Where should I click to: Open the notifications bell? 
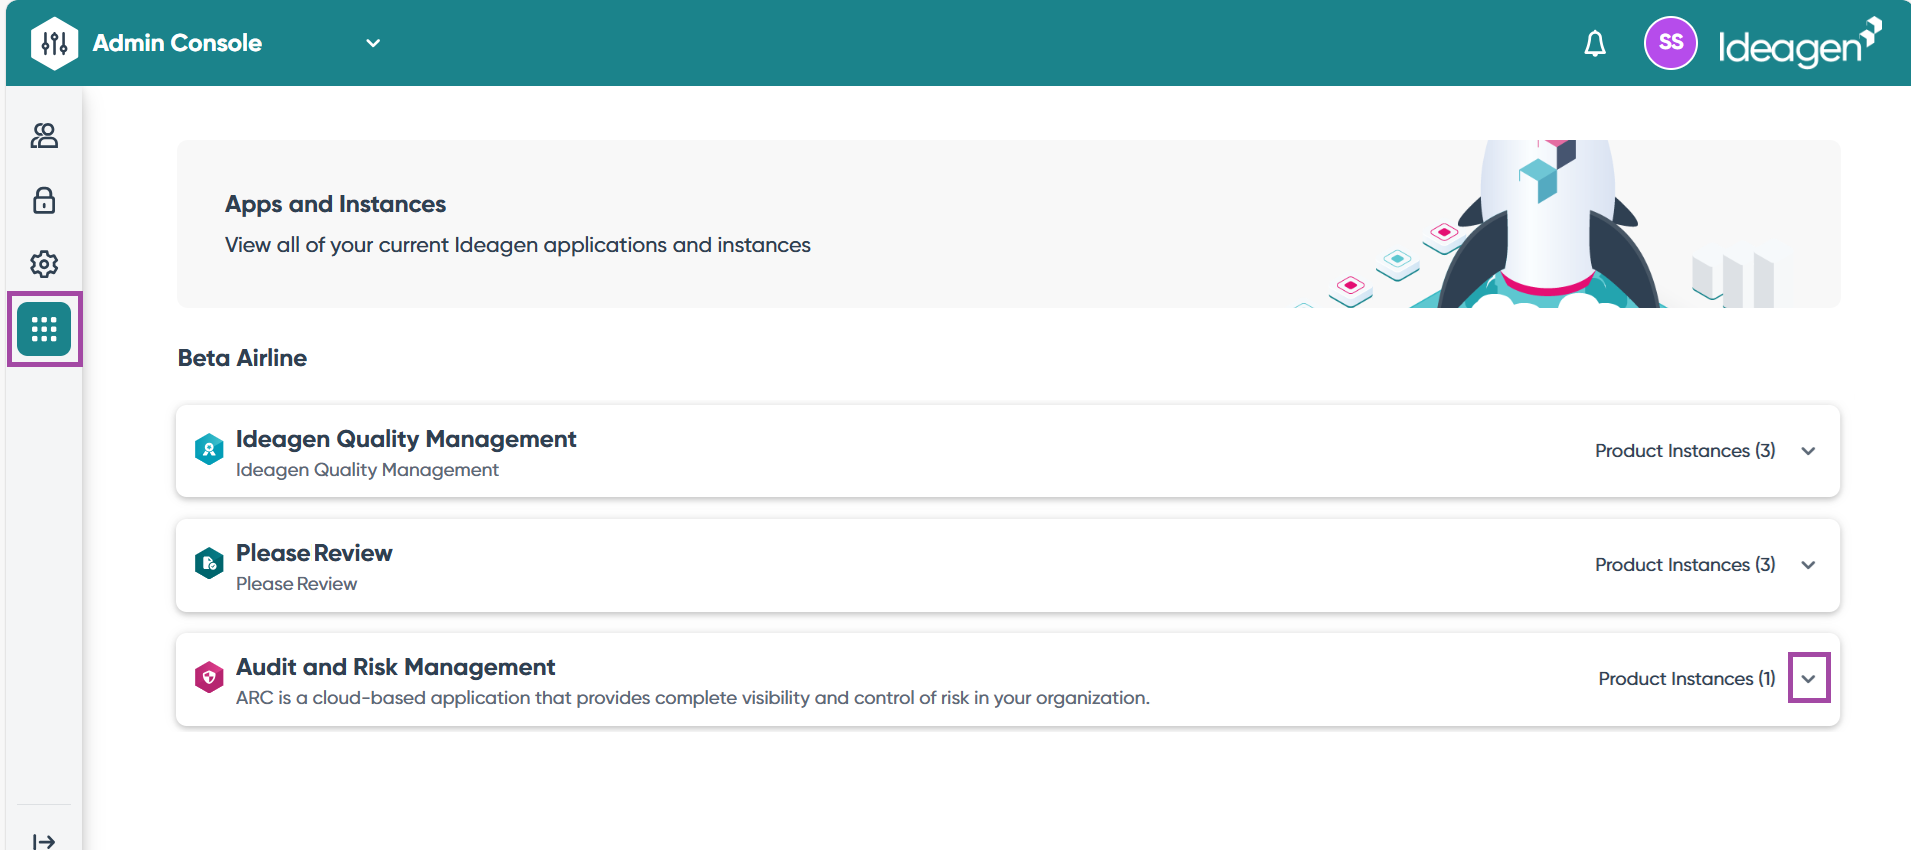point(1595,44)
